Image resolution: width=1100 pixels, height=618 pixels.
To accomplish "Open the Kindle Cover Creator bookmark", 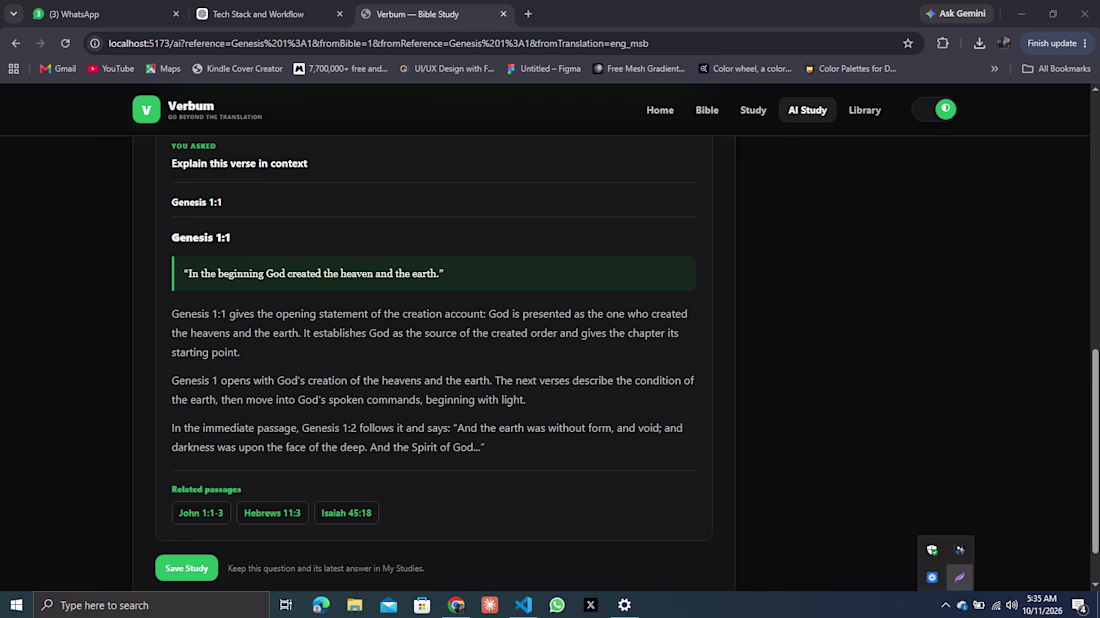I will coord(237,69).
